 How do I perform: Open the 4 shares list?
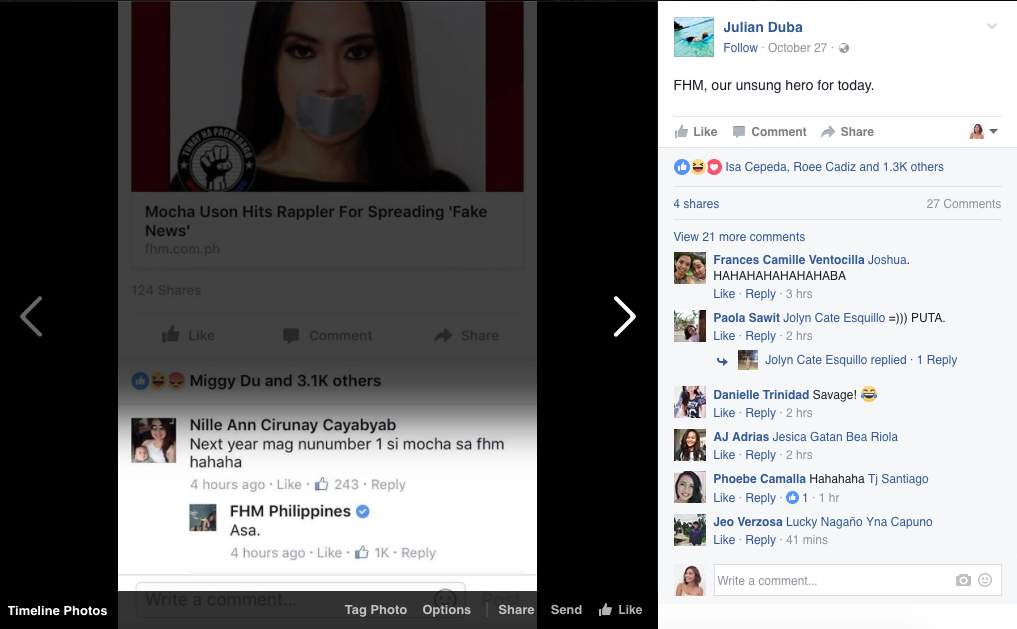click(x=696, y=204)
